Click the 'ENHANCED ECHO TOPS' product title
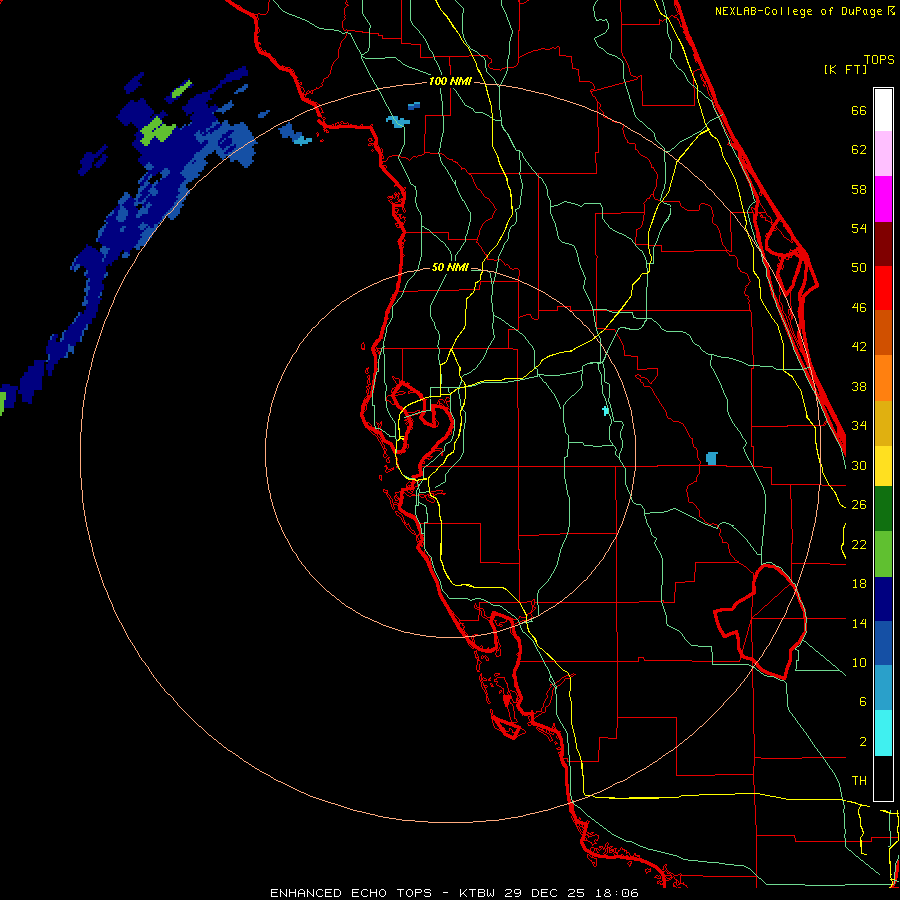This screenshot has width=900, height=900. (x=351, y=893)
